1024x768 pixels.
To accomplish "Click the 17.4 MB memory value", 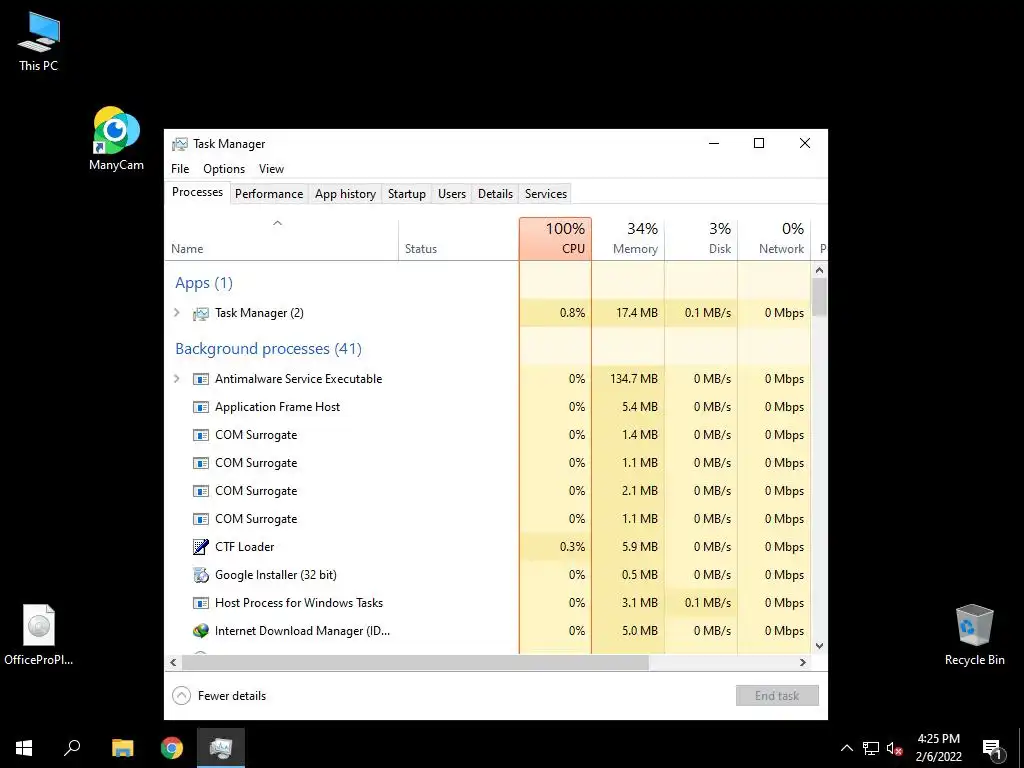I will [x=637, y=313].
